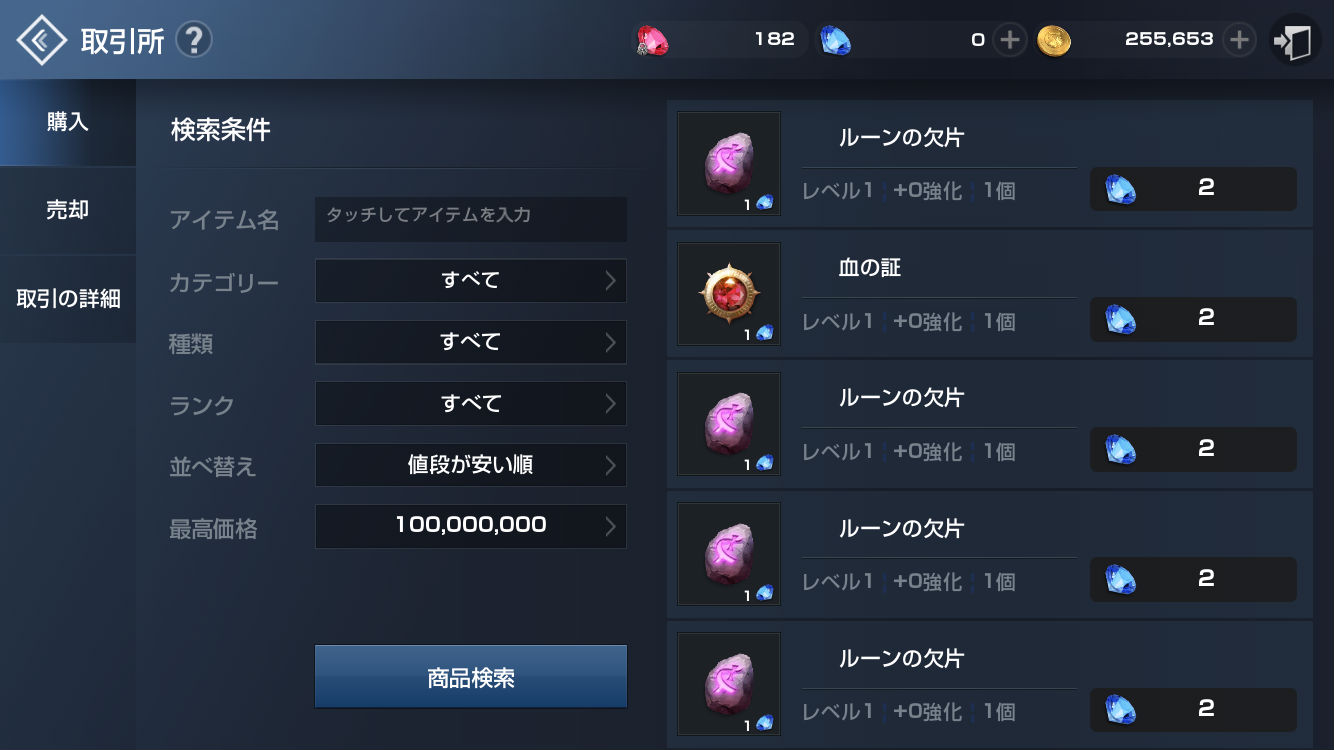This screenshot has width=1334, height=750.
Task: Expand the カテゴリー dropdown
Action: coord(471,281)
